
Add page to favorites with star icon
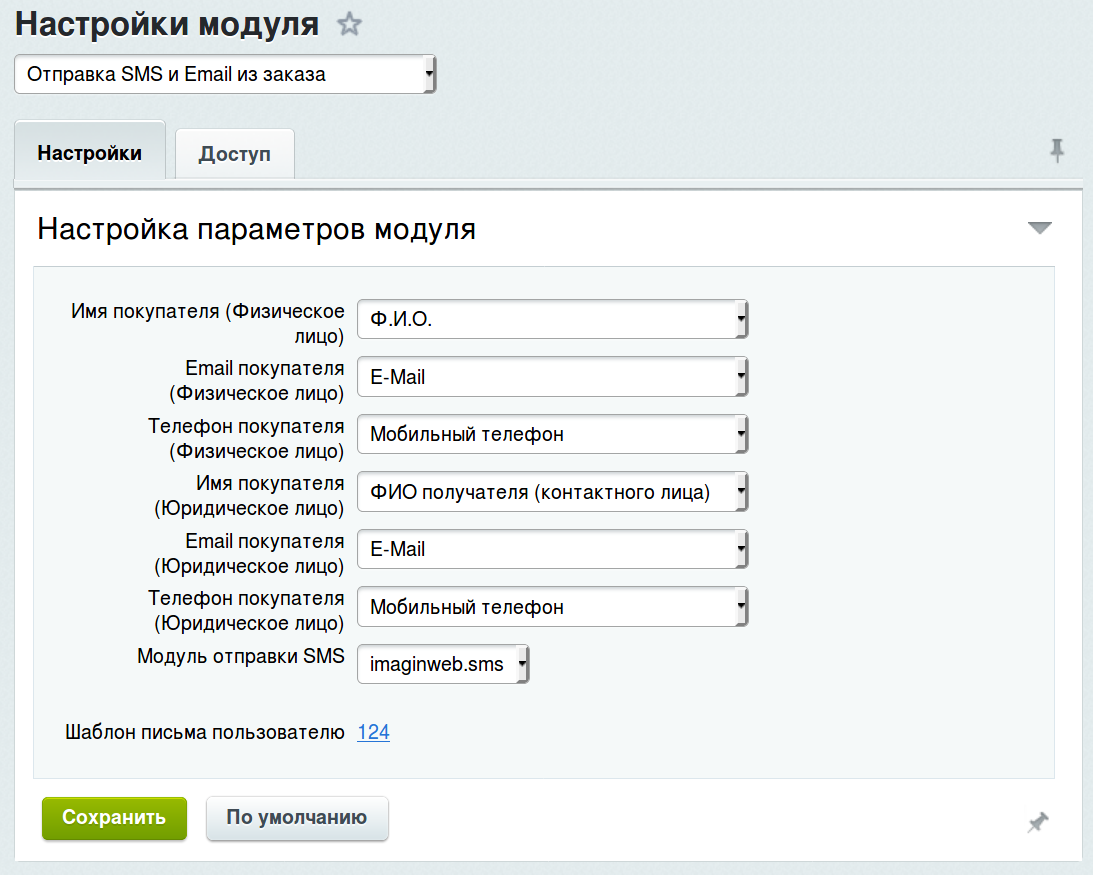pyautogui.click(x=349, y=24)
